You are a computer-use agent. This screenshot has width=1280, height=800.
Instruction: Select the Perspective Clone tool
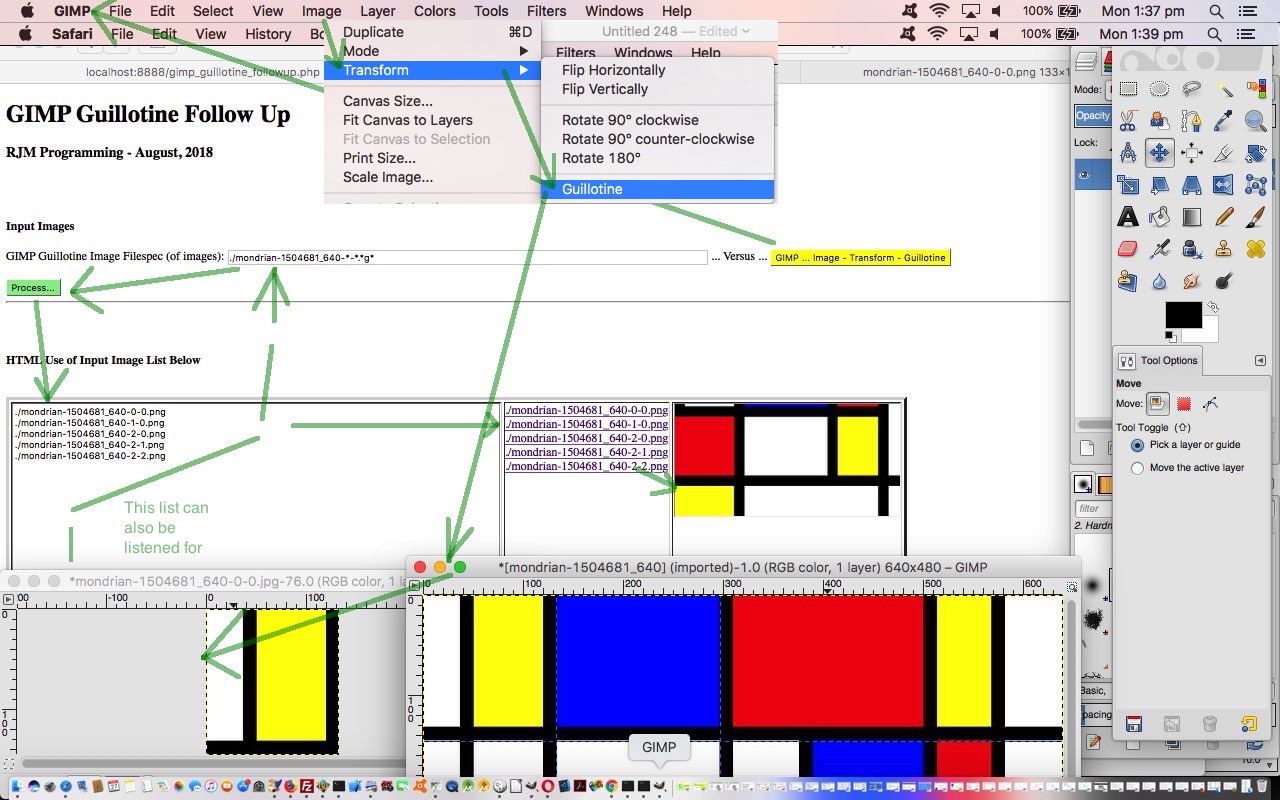(1128, 281)
